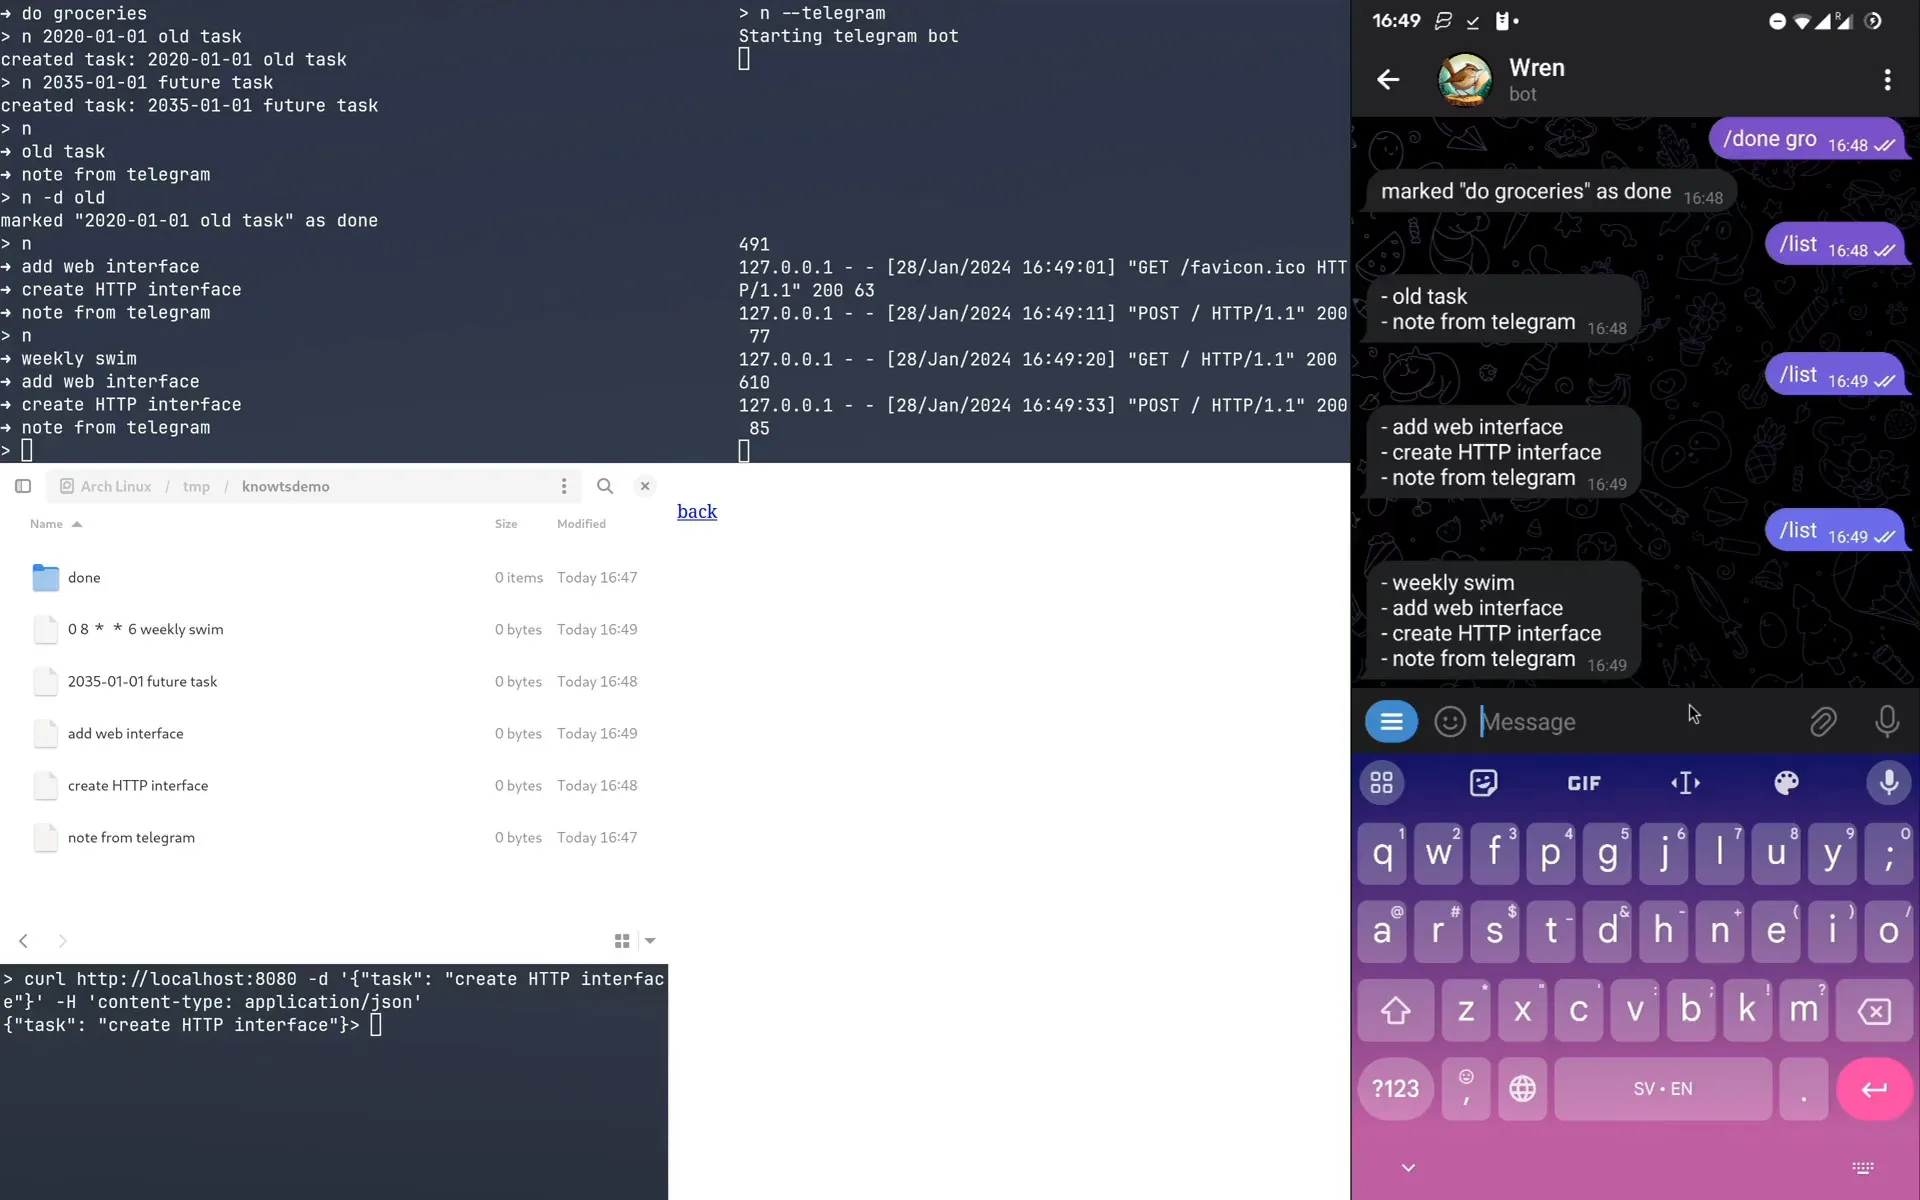The image size is (1920, 1200).
Task: Attach a file using the paperclip icon
Action: pos(1823,721)
